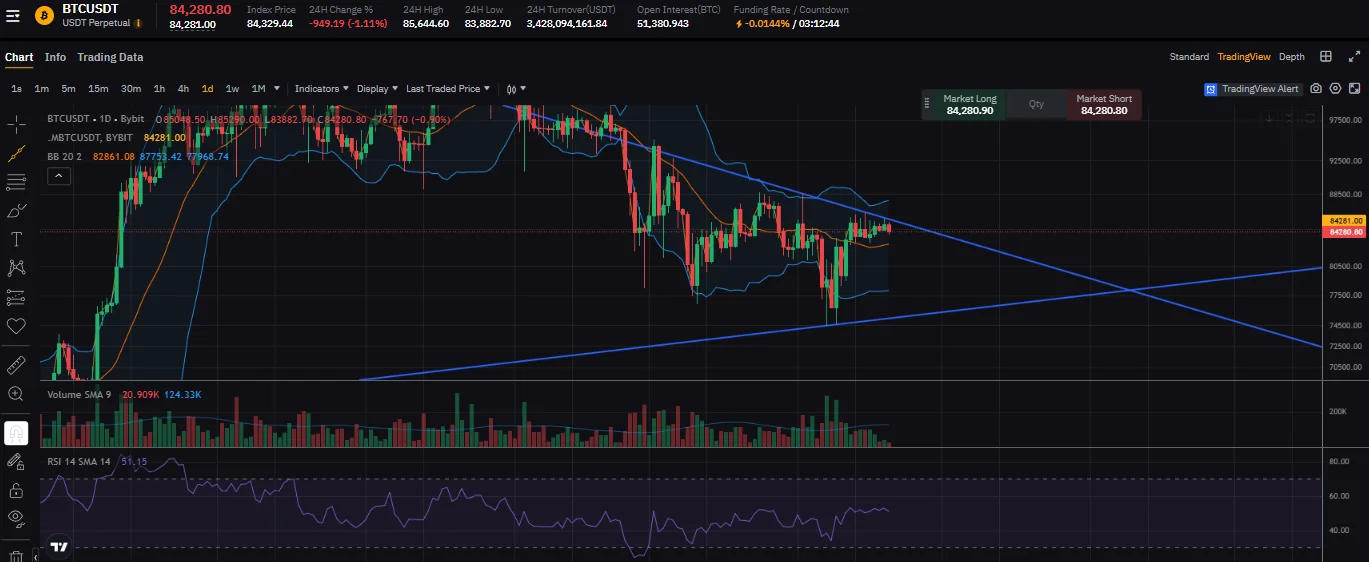Select the 1M monthly timeframe

point(258,89)
